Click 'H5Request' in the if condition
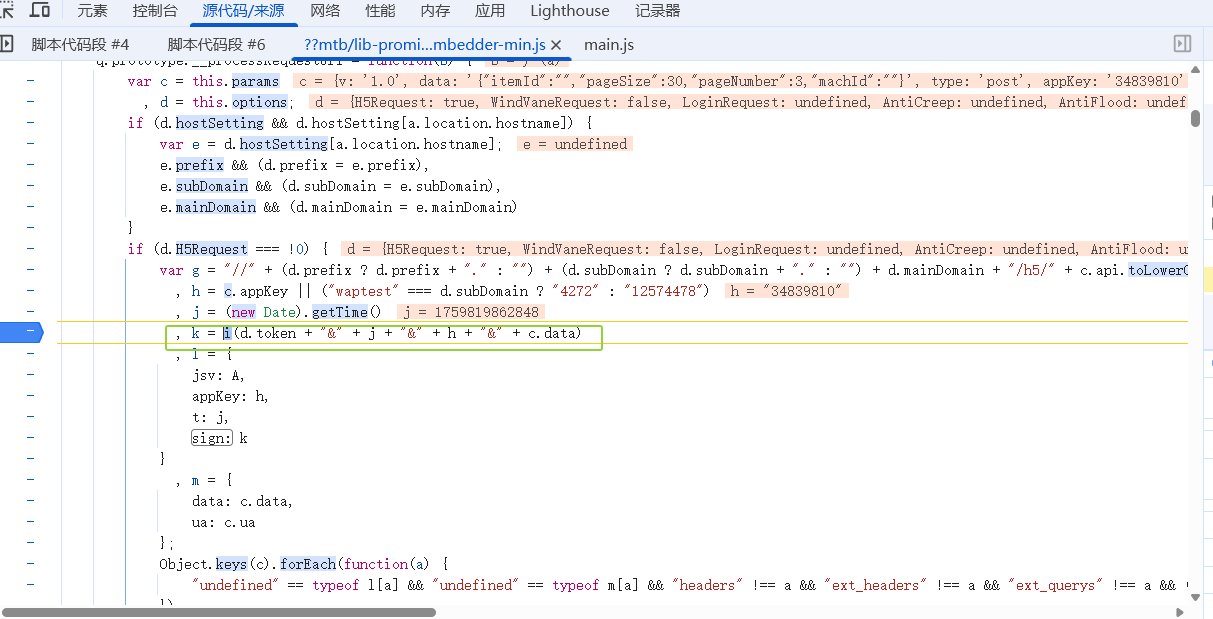Viewport: 1213px width, 619px height. click(x=212, y=248)
